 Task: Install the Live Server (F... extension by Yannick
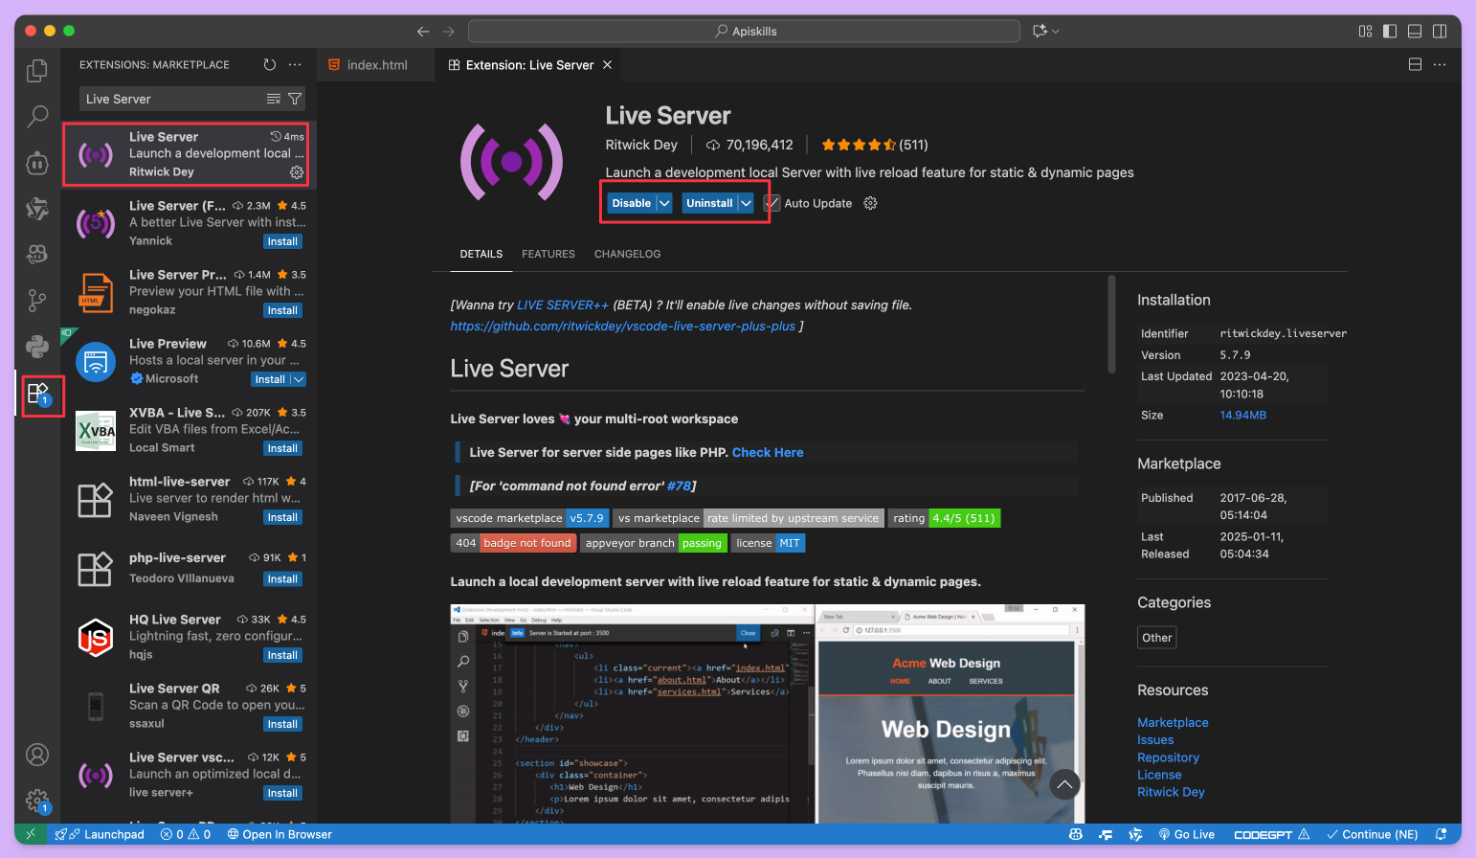click(282, 240)
